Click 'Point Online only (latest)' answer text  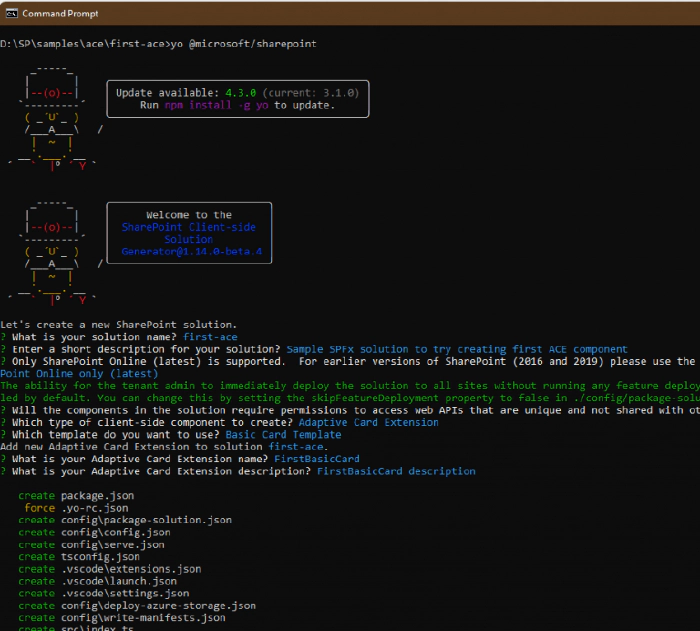click(x=79, y=373)
